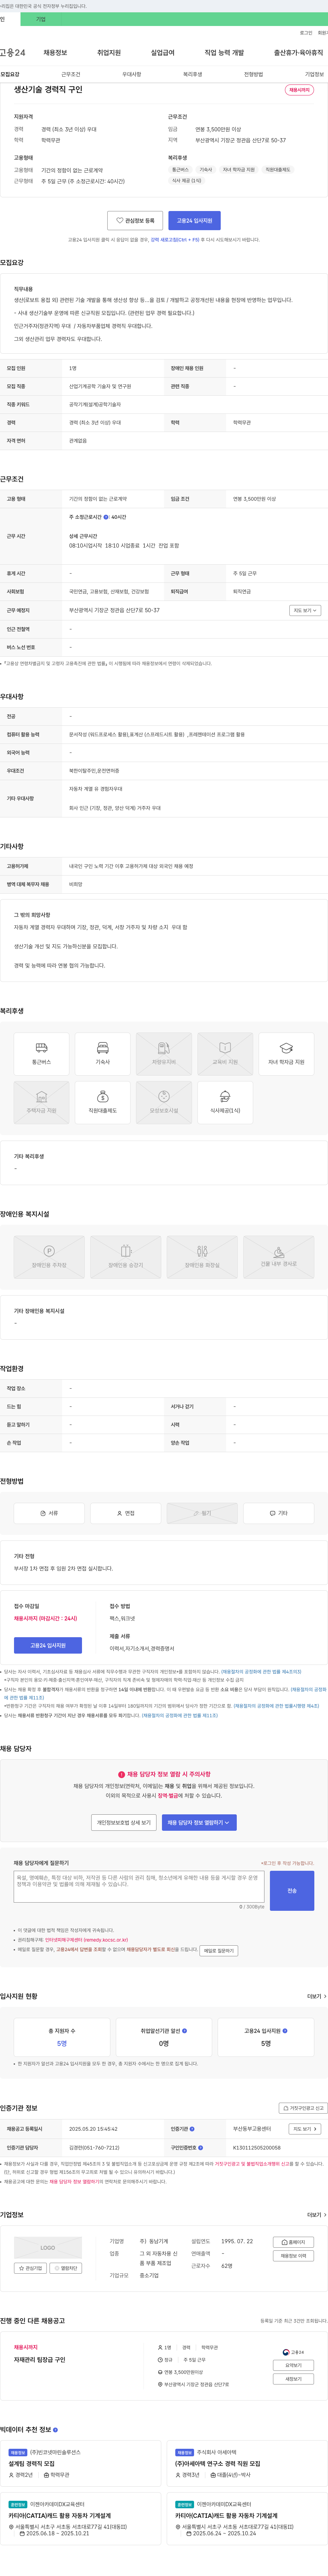Viewport: 328px width, 2576px height.
Task: Click the 기타 screening method icon
Action: tap(279, 1513)
